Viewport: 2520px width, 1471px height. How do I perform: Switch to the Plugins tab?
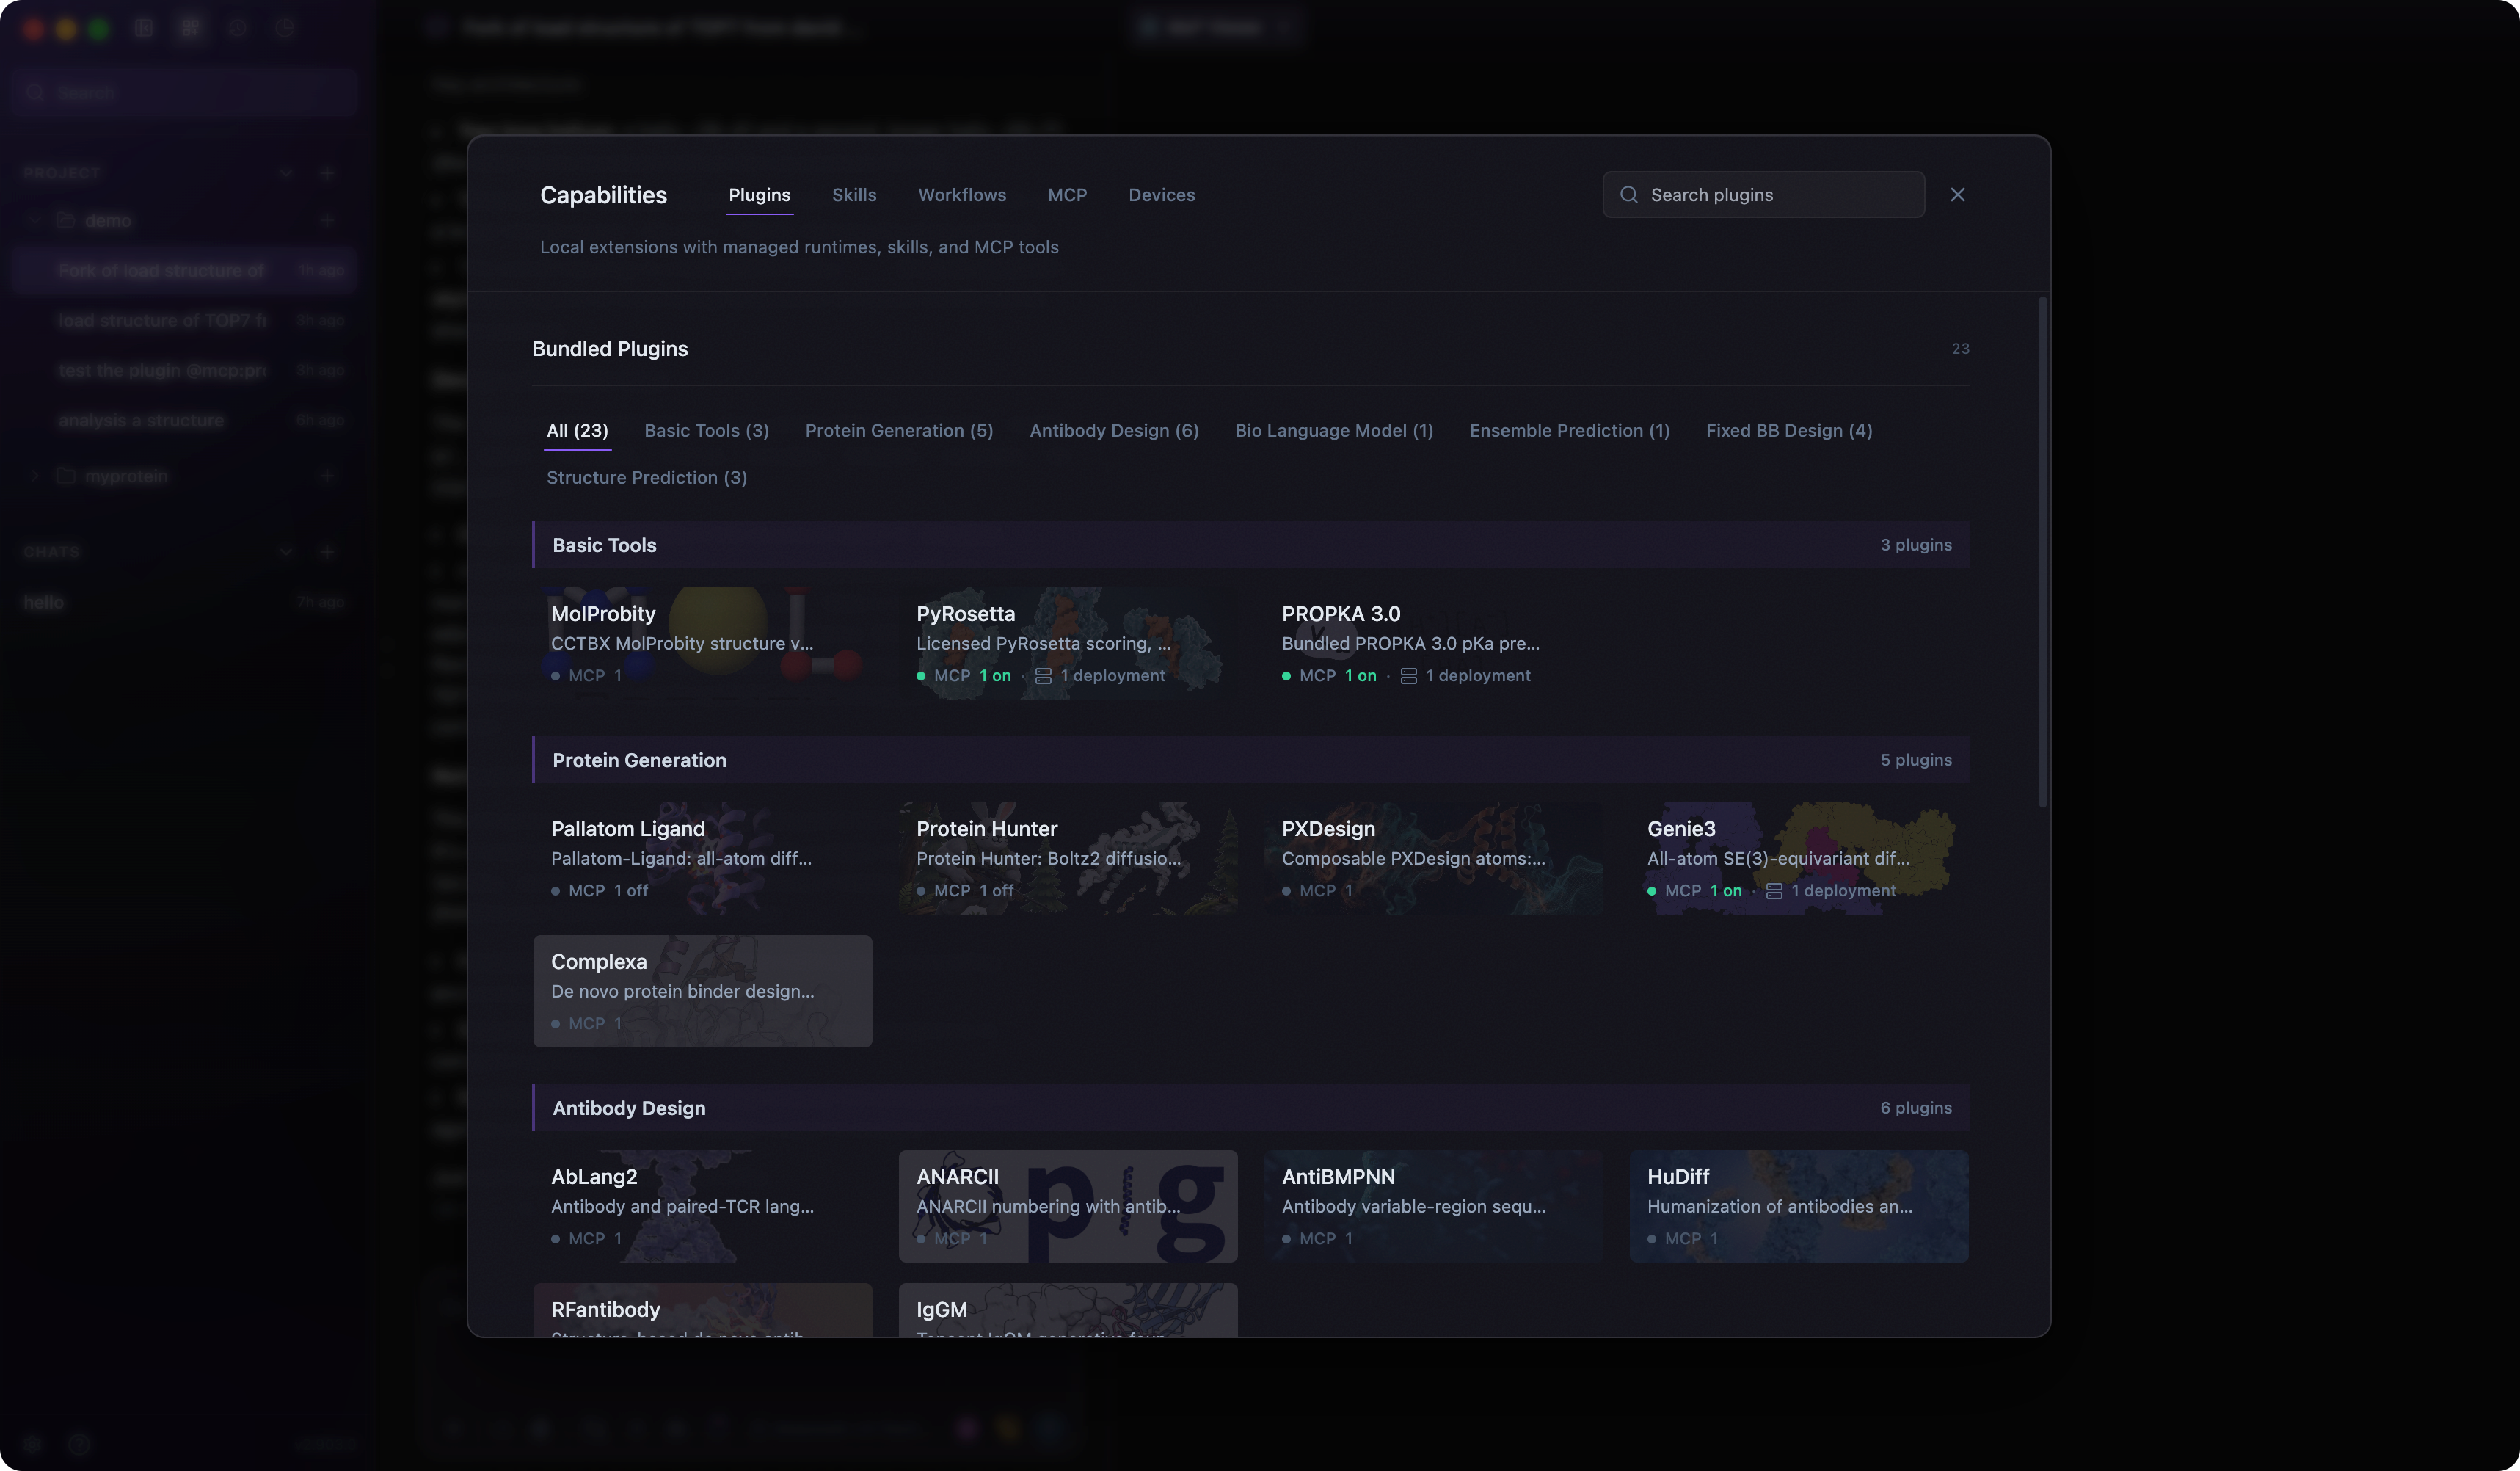click(x=759, y=195)
